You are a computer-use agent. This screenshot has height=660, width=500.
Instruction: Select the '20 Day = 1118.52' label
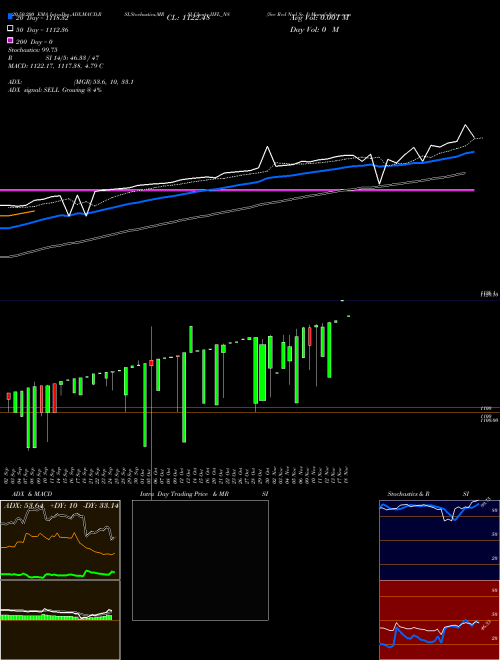click(x=42, y=18)
